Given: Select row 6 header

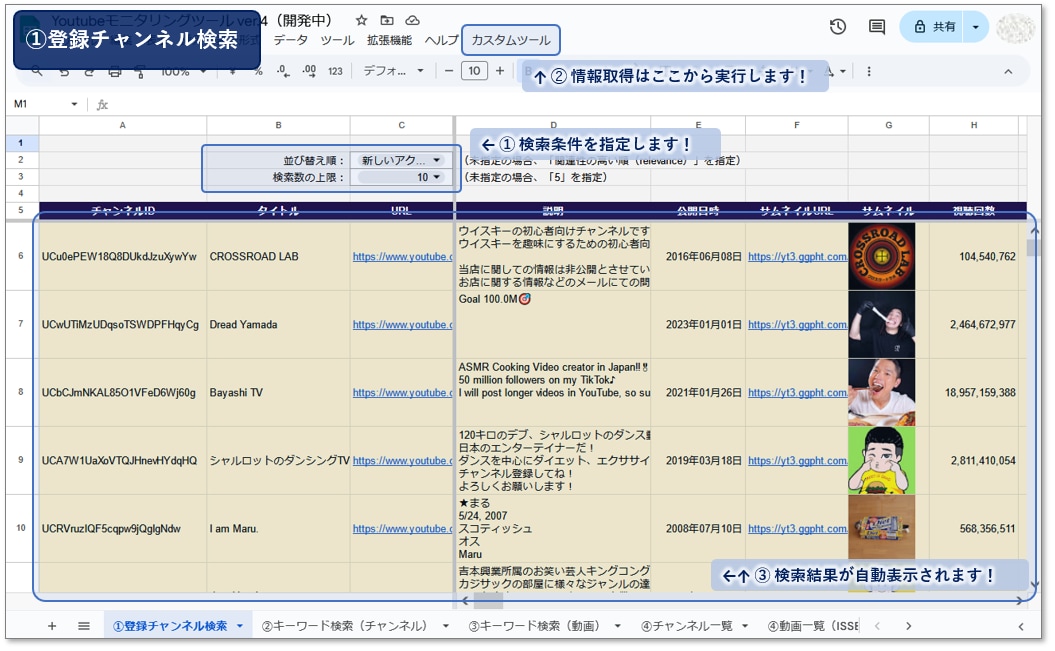Looking at the screenshot, I should [x=21, y=256].
